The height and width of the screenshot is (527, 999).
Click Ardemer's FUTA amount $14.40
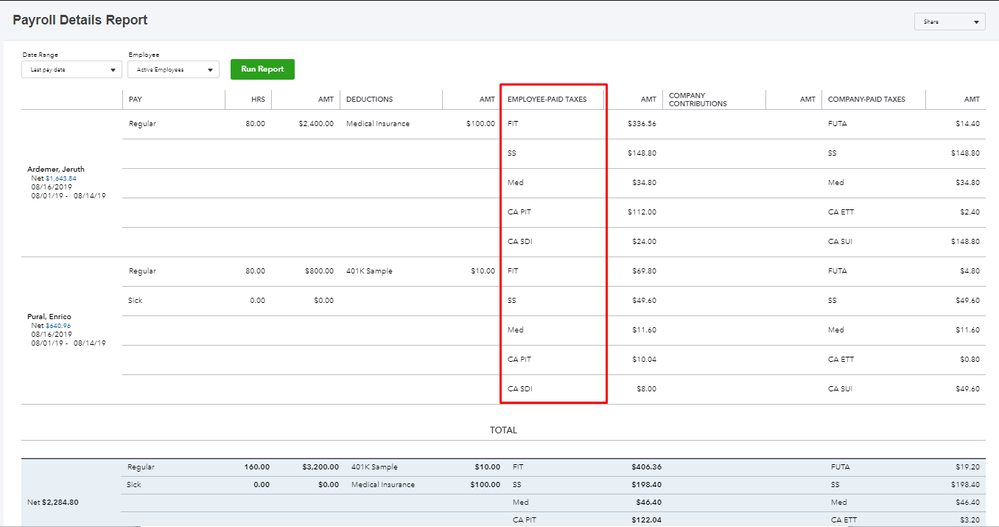point(968,124)
